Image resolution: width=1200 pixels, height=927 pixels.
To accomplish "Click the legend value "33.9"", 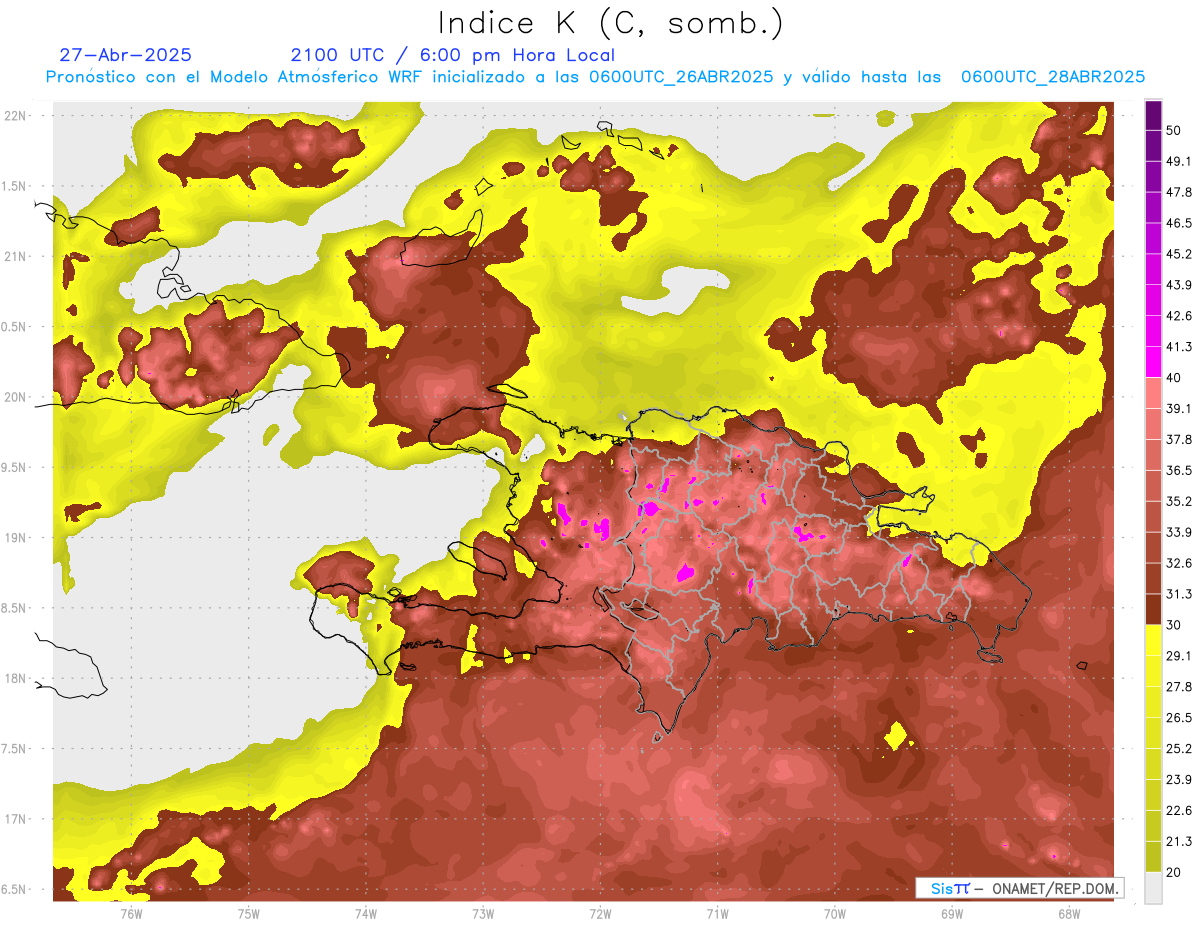I will 1179,532.
